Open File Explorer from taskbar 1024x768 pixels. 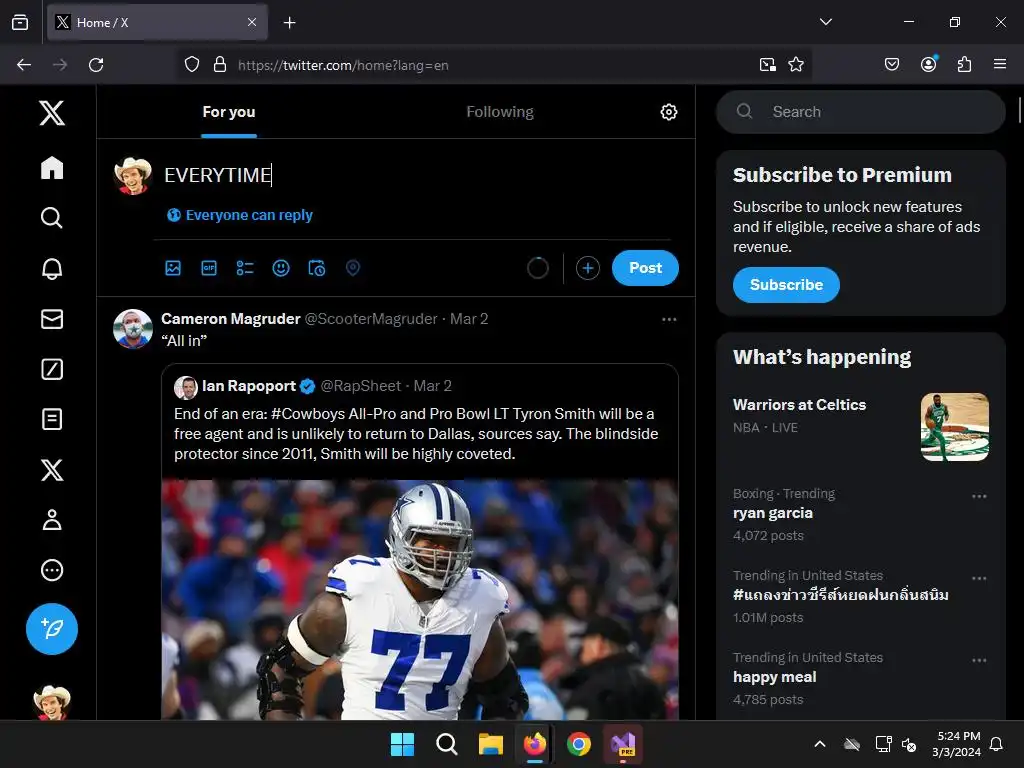tap(490, 744)
